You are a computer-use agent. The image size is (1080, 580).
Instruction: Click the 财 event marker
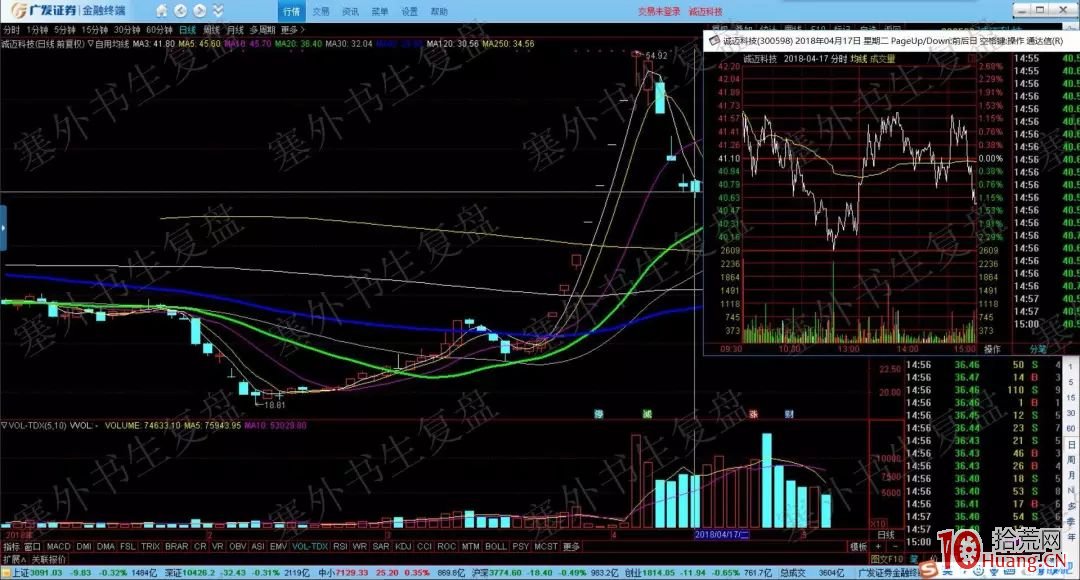coord(789,414)
